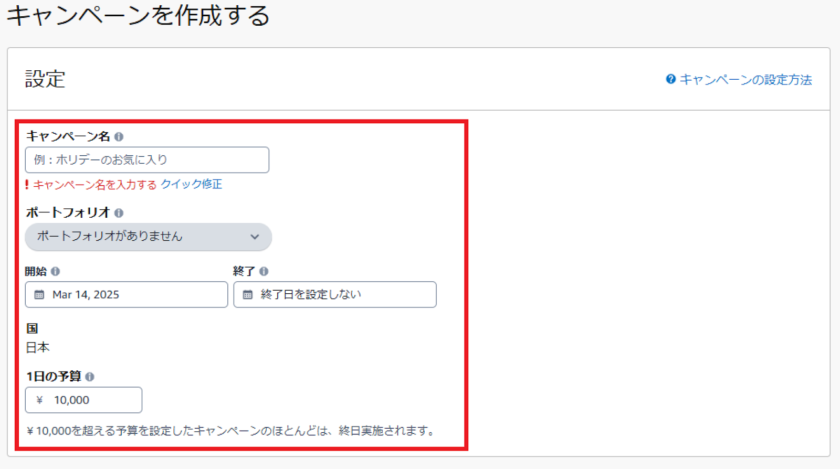
Task: Focus the campaign name input field
Action: tap(147, 160)
